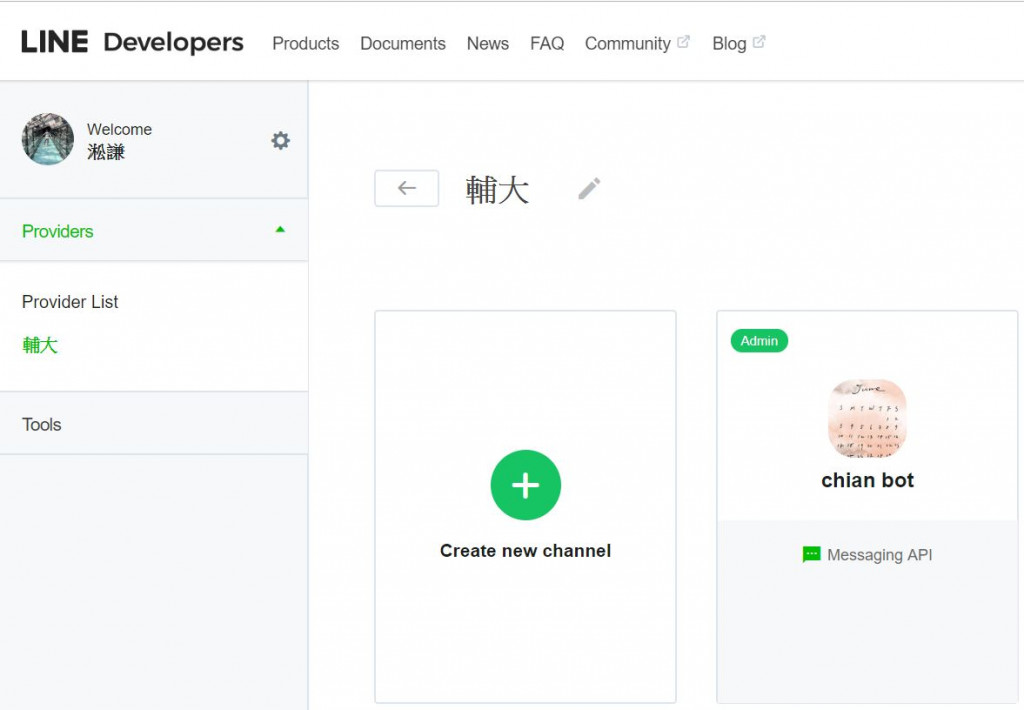The width and height of the screenshot is (1024, 710).
Task: Open account settings gear icon
Action: pyautogui.click(x=280, y=140)
